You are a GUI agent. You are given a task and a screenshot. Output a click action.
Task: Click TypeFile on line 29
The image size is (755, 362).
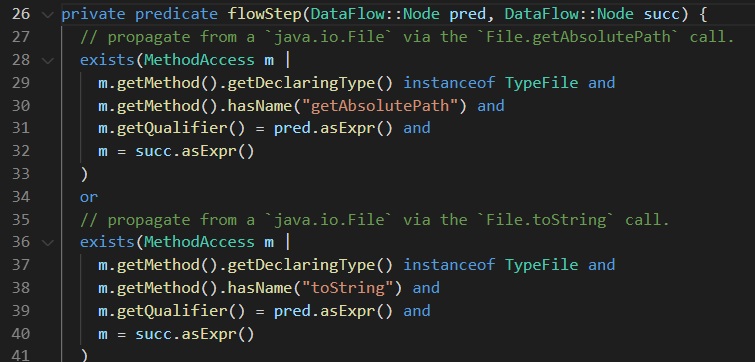pyautogui.click(x=541, y=83)
